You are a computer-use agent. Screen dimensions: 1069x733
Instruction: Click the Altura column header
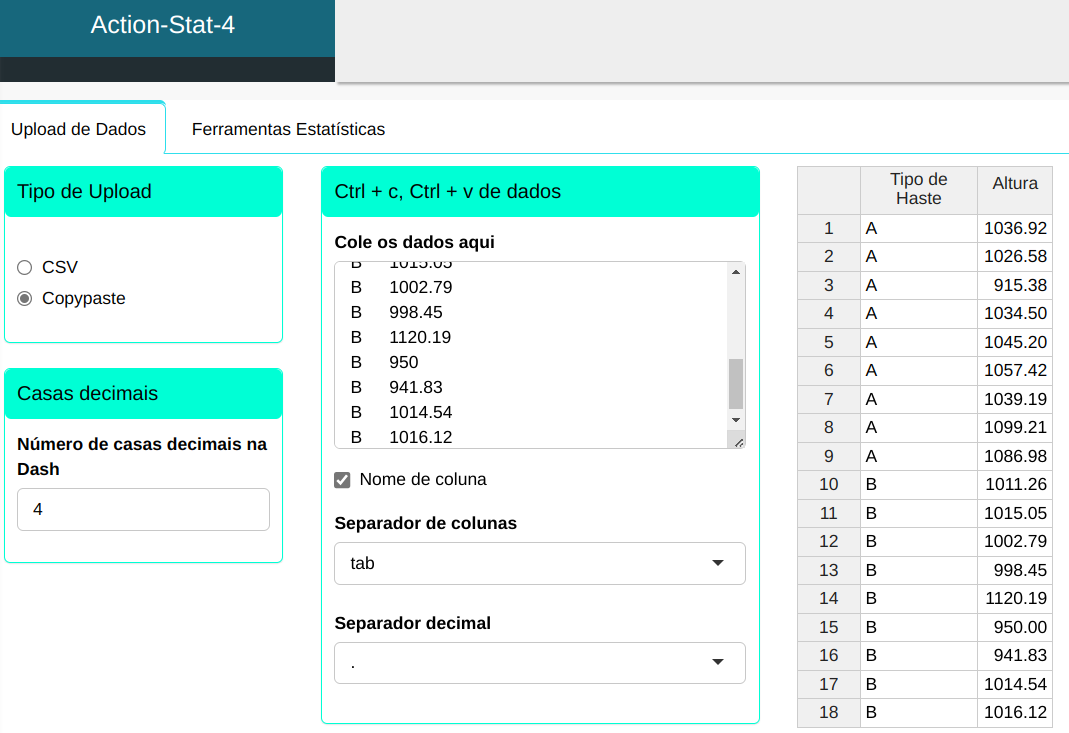[1014, 184]
